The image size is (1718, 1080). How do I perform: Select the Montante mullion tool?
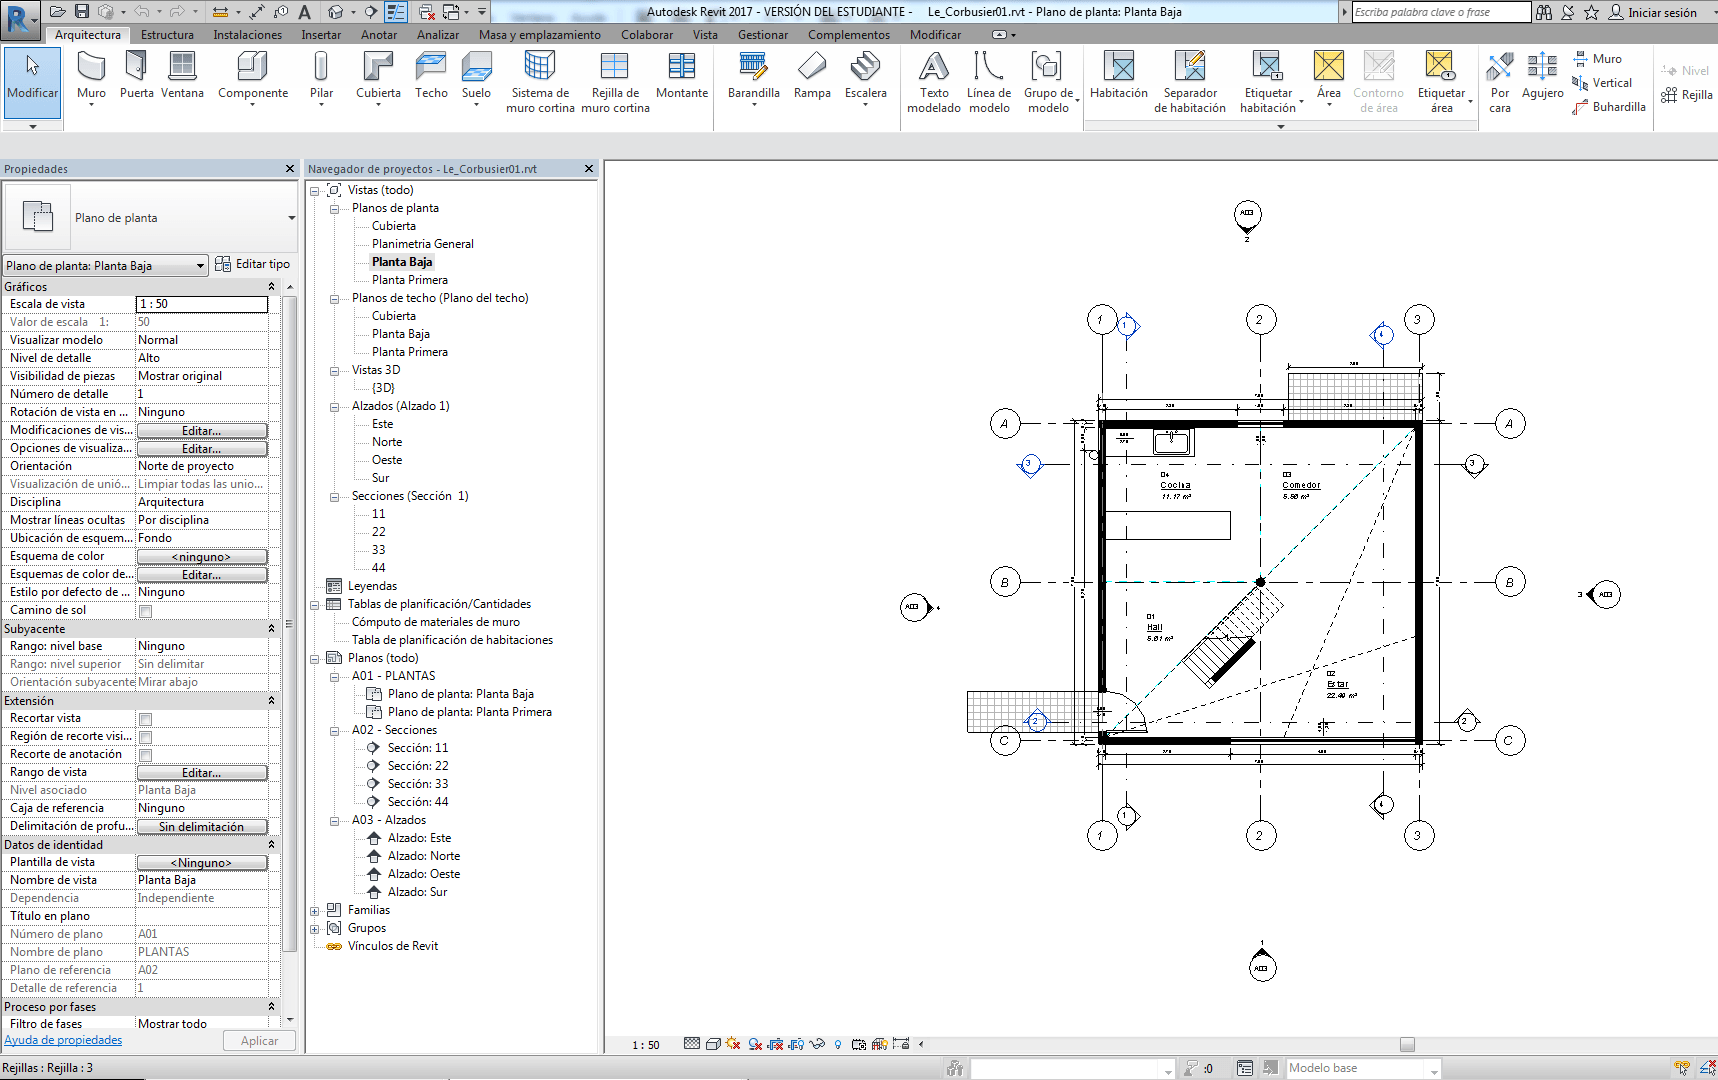(x=682, y=76)
